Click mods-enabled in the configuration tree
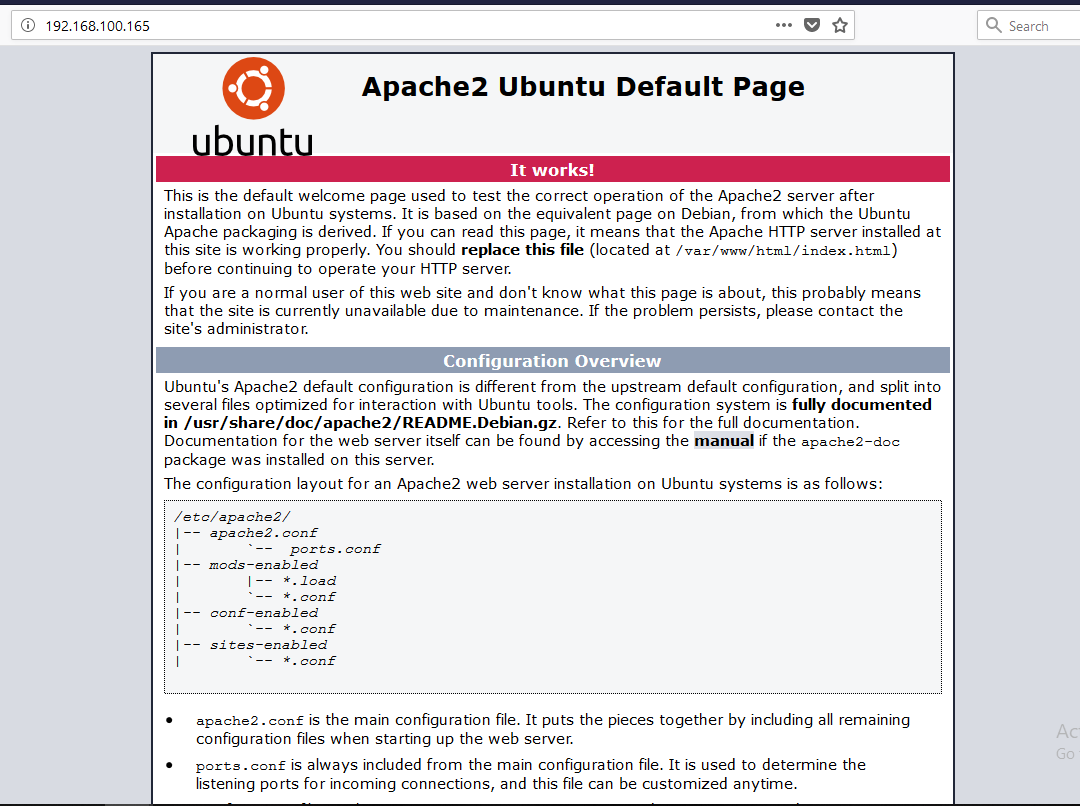The image size is (1080, 806). [x=263, y=565]
